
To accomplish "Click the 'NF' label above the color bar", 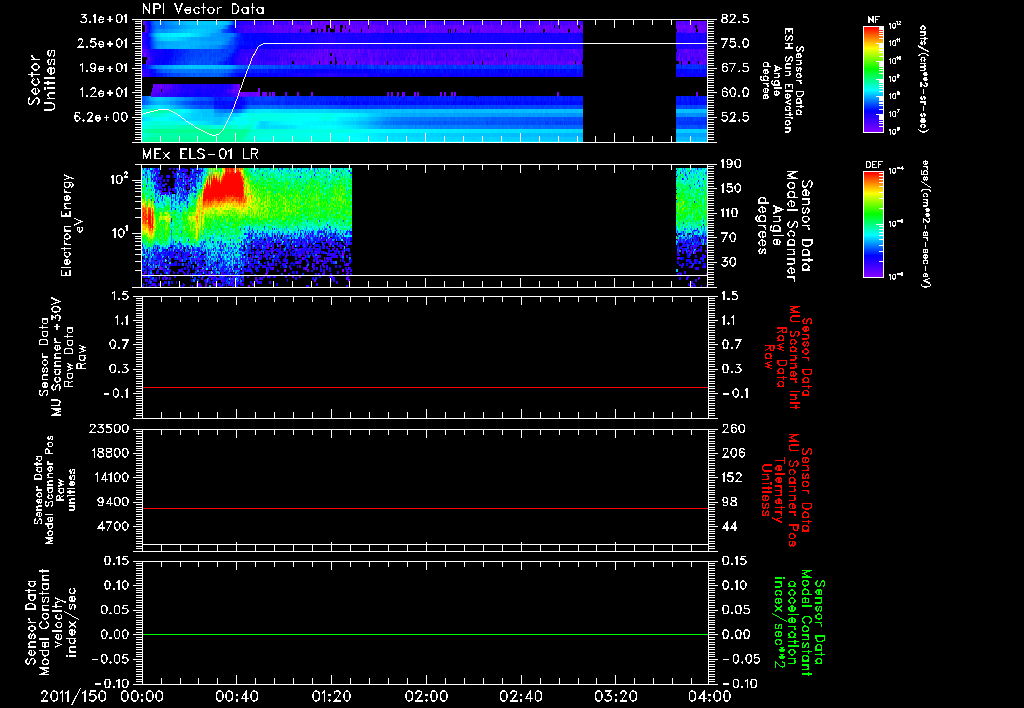I will [x=873, y=20].
